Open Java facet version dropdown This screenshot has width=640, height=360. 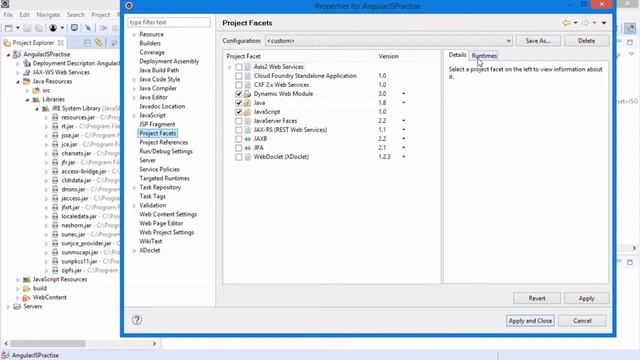(x=404, y=103)
